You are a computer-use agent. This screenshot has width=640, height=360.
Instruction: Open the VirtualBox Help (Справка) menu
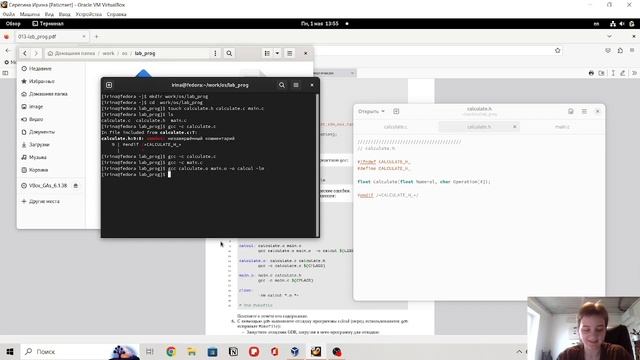[x=116, y=14]
